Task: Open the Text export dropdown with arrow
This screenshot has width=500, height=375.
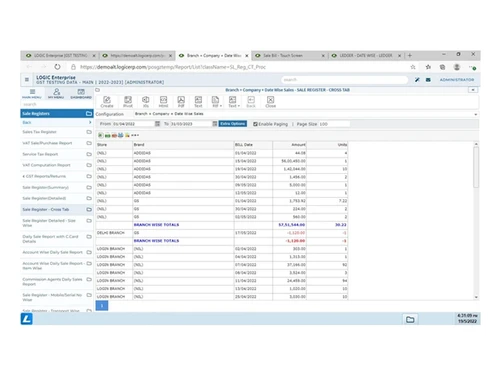Action: coord(233,102)
